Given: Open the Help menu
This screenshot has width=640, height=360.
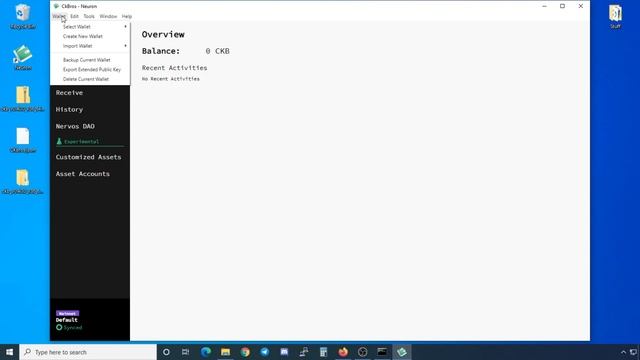Looking at the screenshot, I should click(127, 16).
